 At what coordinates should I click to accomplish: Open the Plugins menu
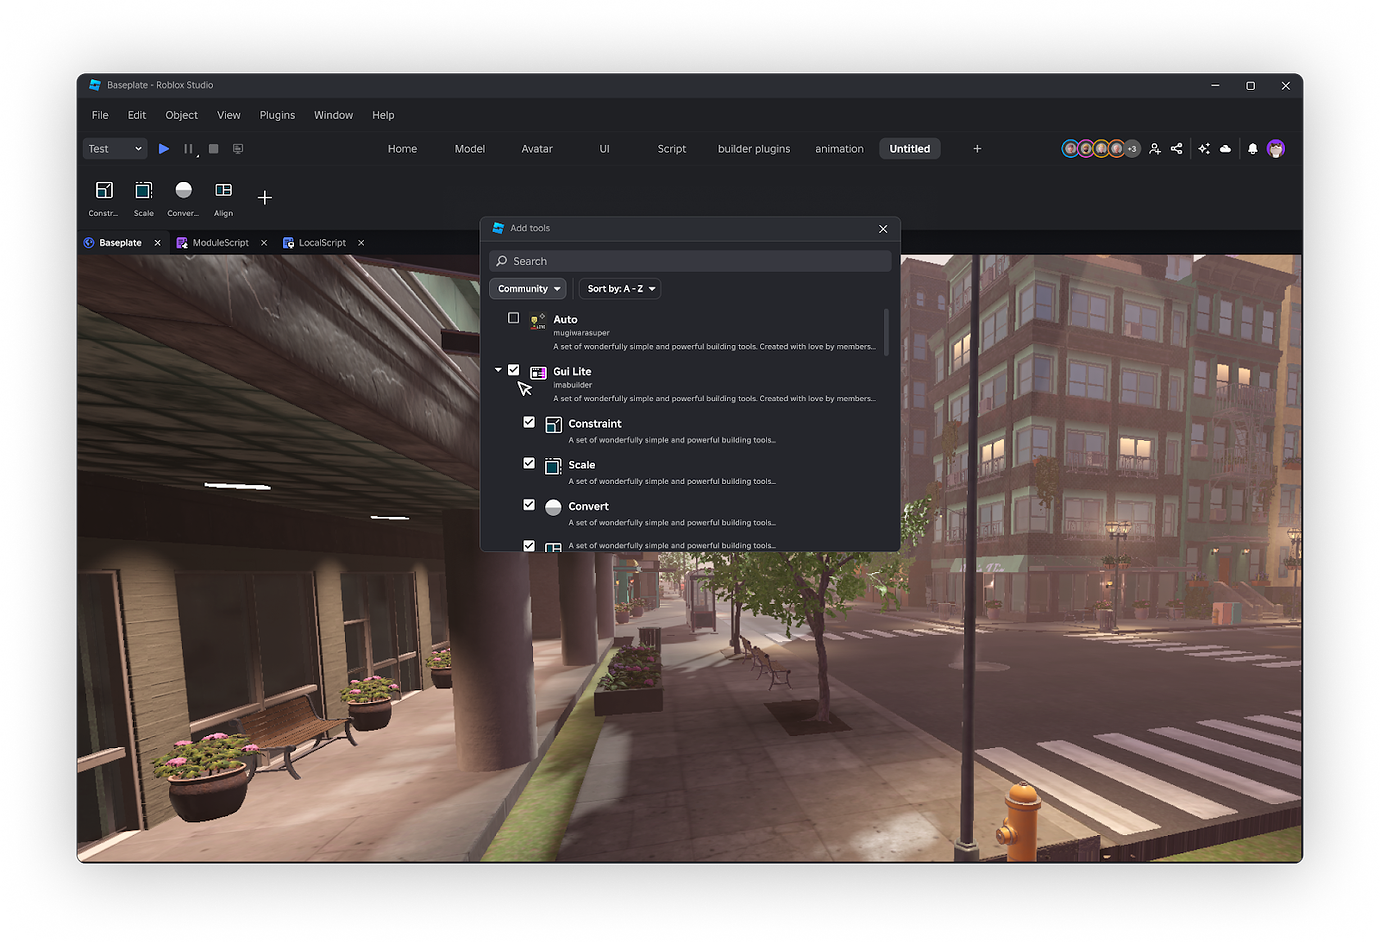277,115
